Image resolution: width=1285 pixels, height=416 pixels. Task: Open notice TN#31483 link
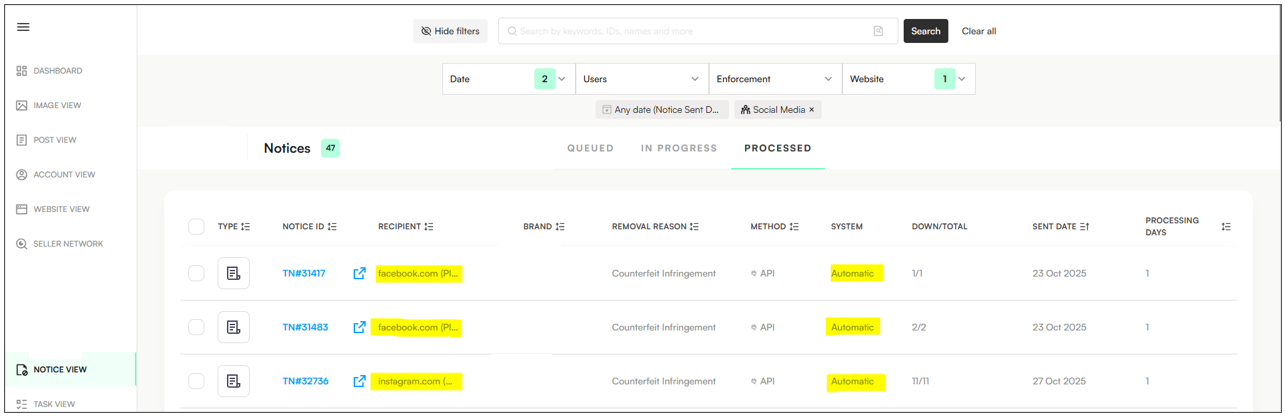pyautogui.click(x=303, y=327)
